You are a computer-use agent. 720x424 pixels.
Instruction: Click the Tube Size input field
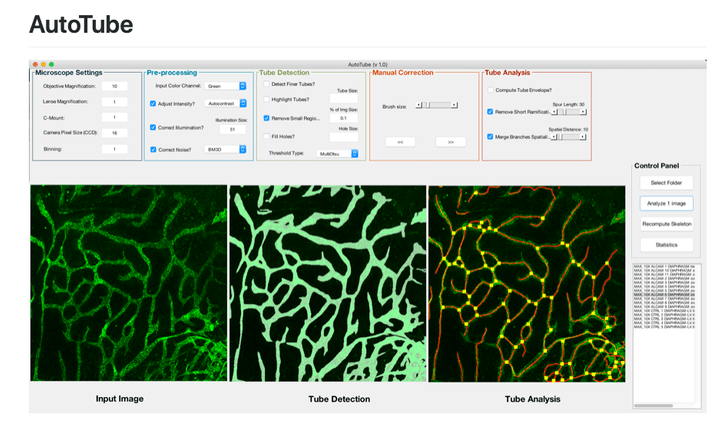tap(344, 98)
